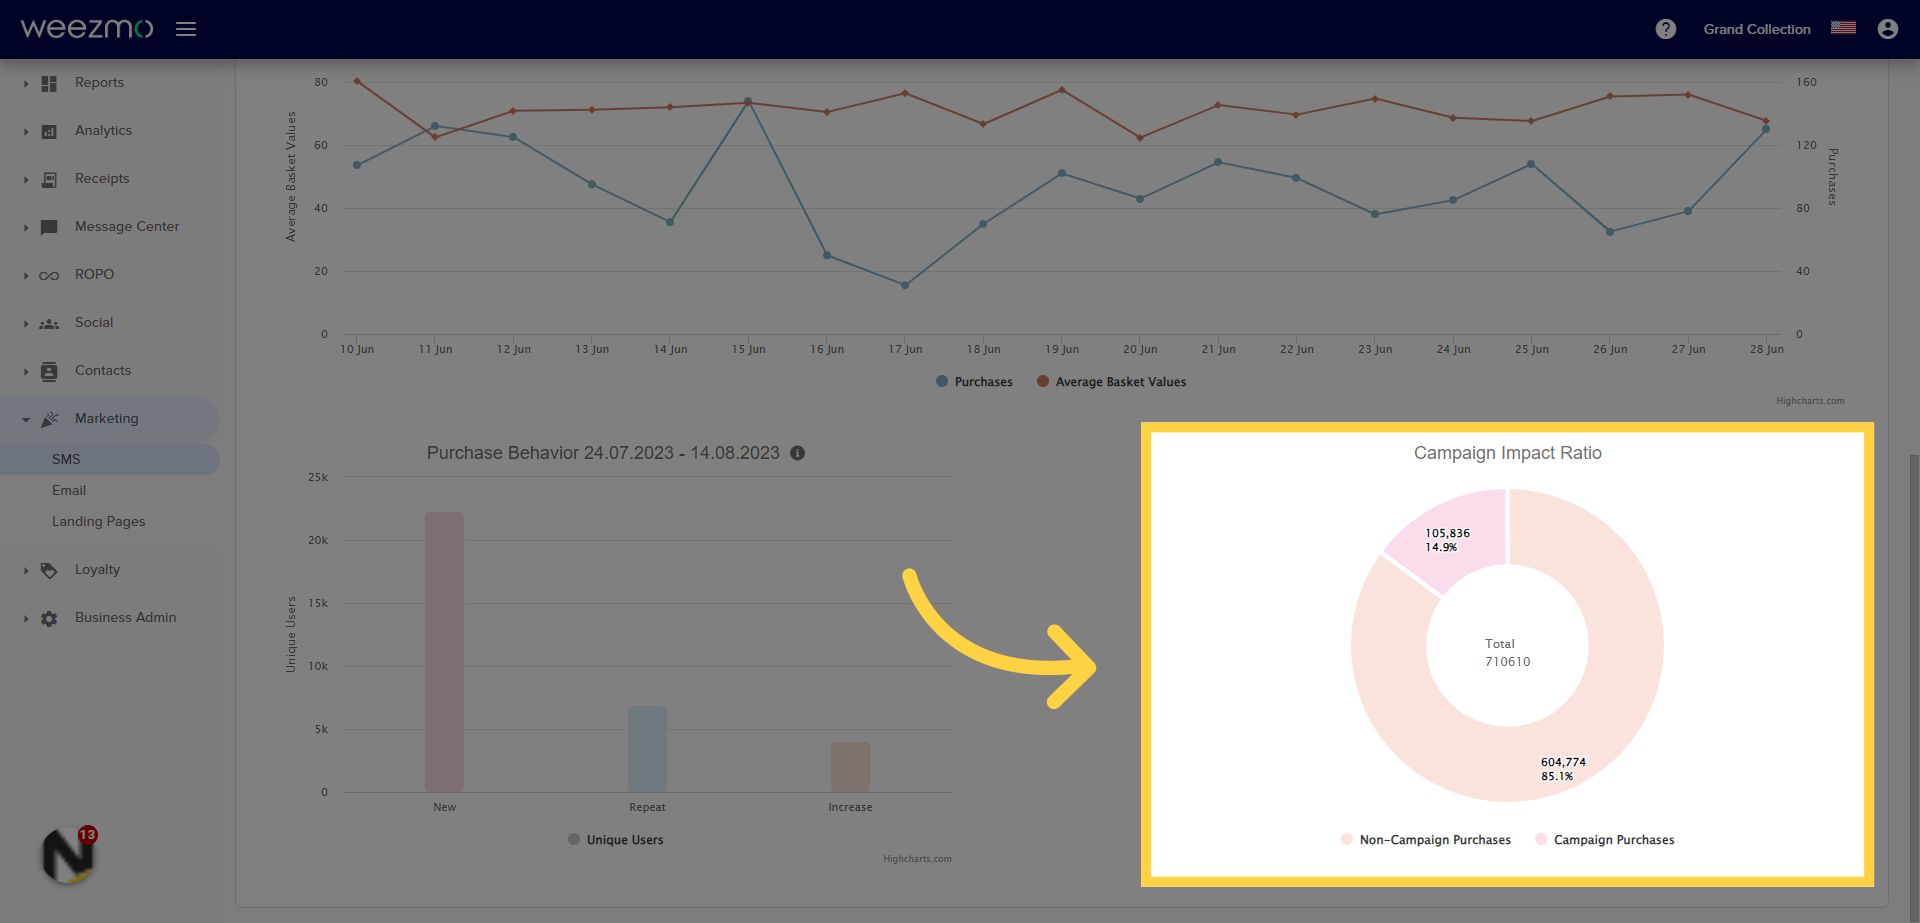Image resolution: width=1920 pixels, height=923 pixels.
Task: Click the Contacts book icon
Action: click(x=49, y=372)
